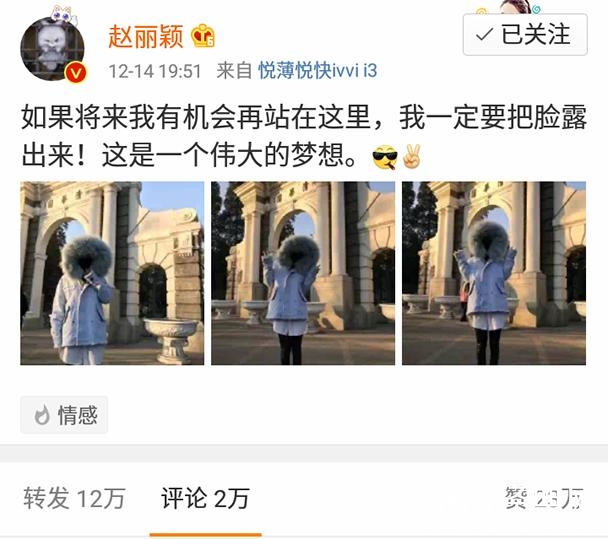608x539 pixels.
Task: Open 赵丽颖 username link
Action: [x=145, y=36]
